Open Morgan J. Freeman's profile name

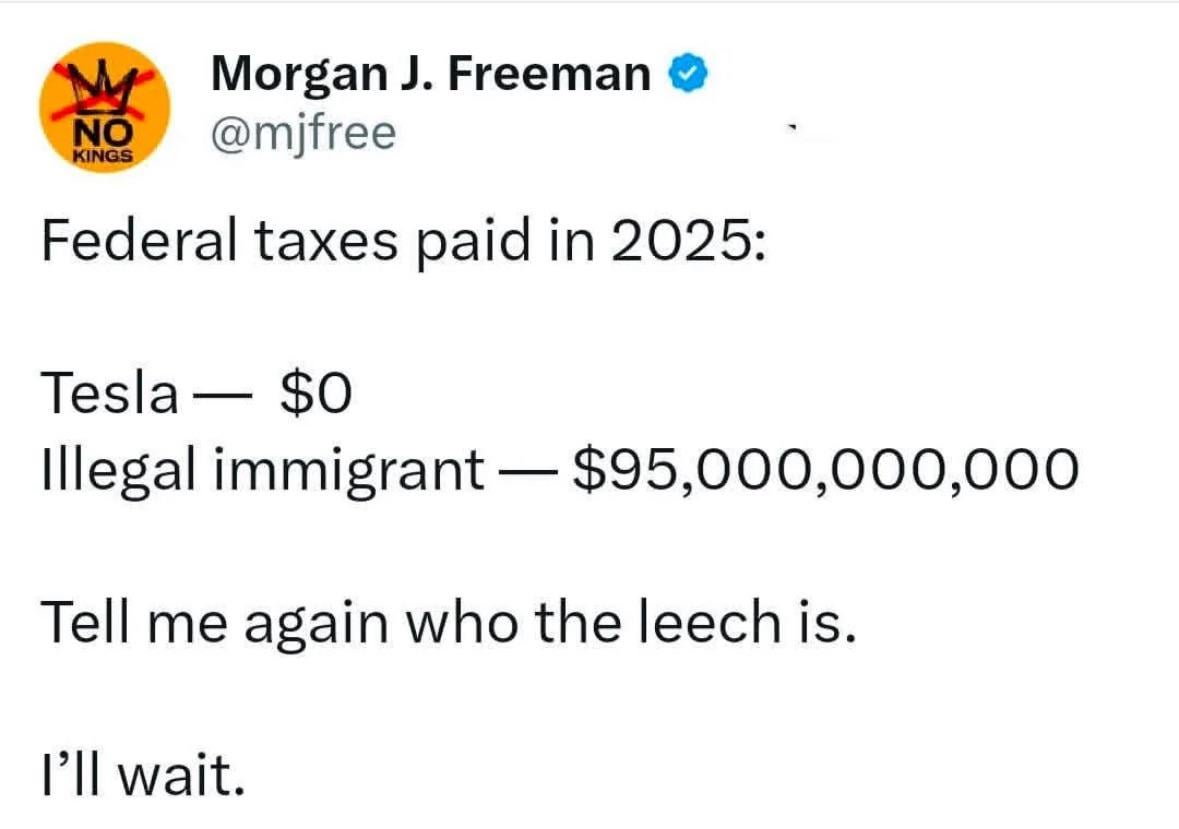tap(431, 73)
